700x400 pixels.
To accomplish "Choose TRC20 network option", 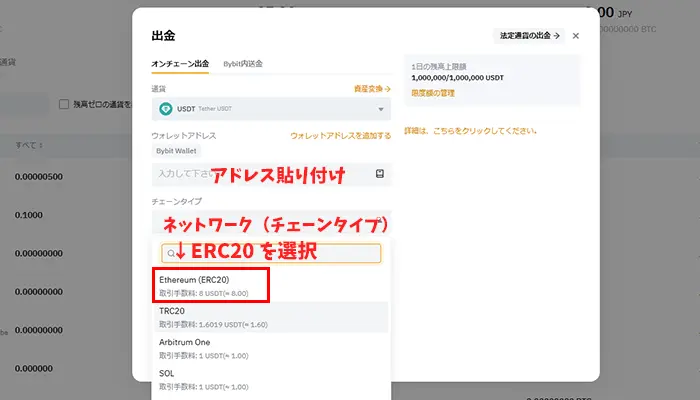I will pyautogui.click(x=271, y=317).
